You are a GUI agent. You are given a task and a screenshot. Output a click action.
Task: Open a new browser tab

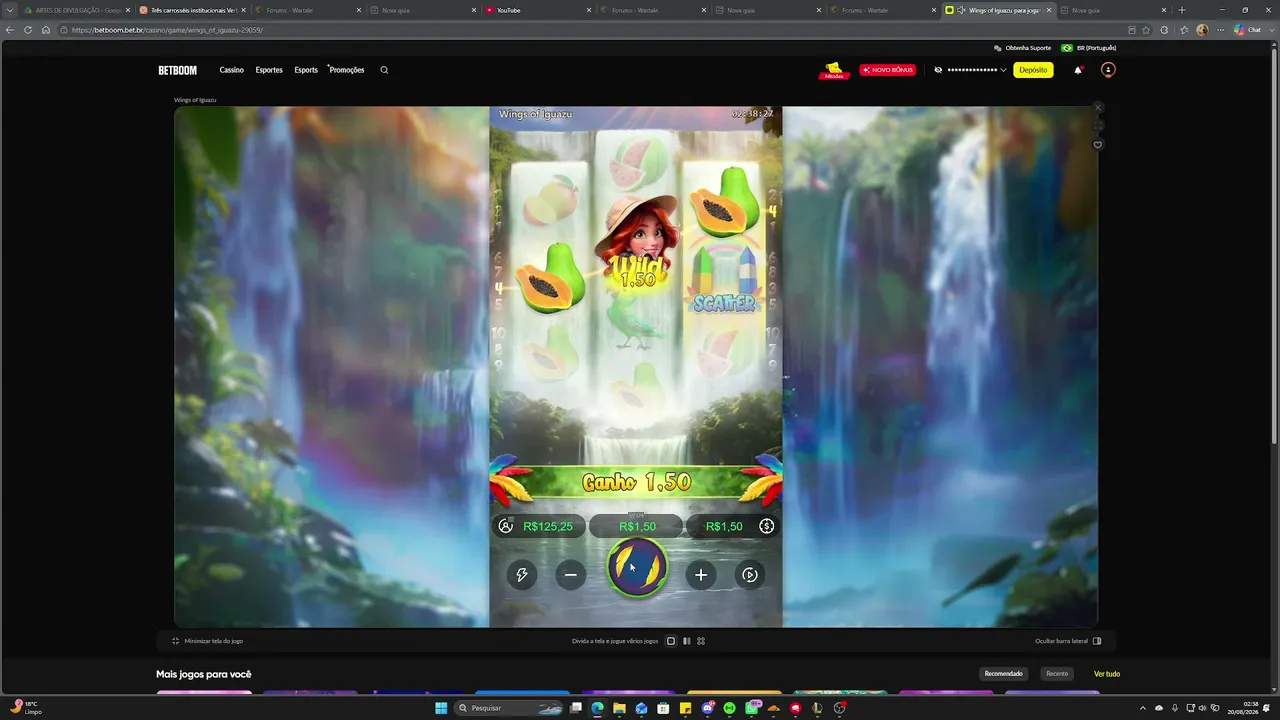click(x=1182, y=10)
